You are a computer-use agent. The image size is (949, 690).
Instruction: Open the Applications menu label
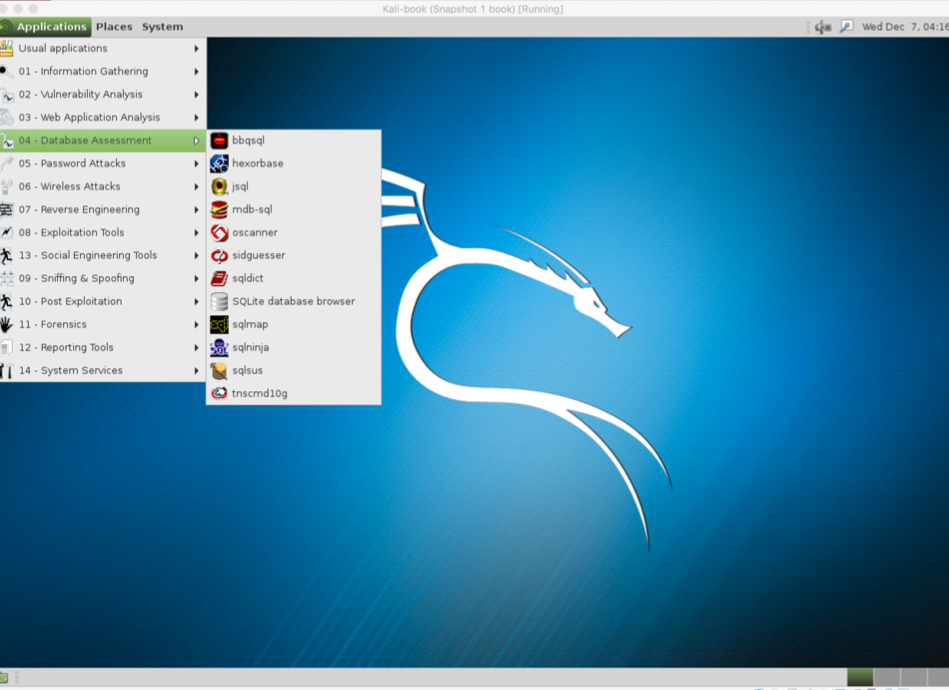point(51,27)
